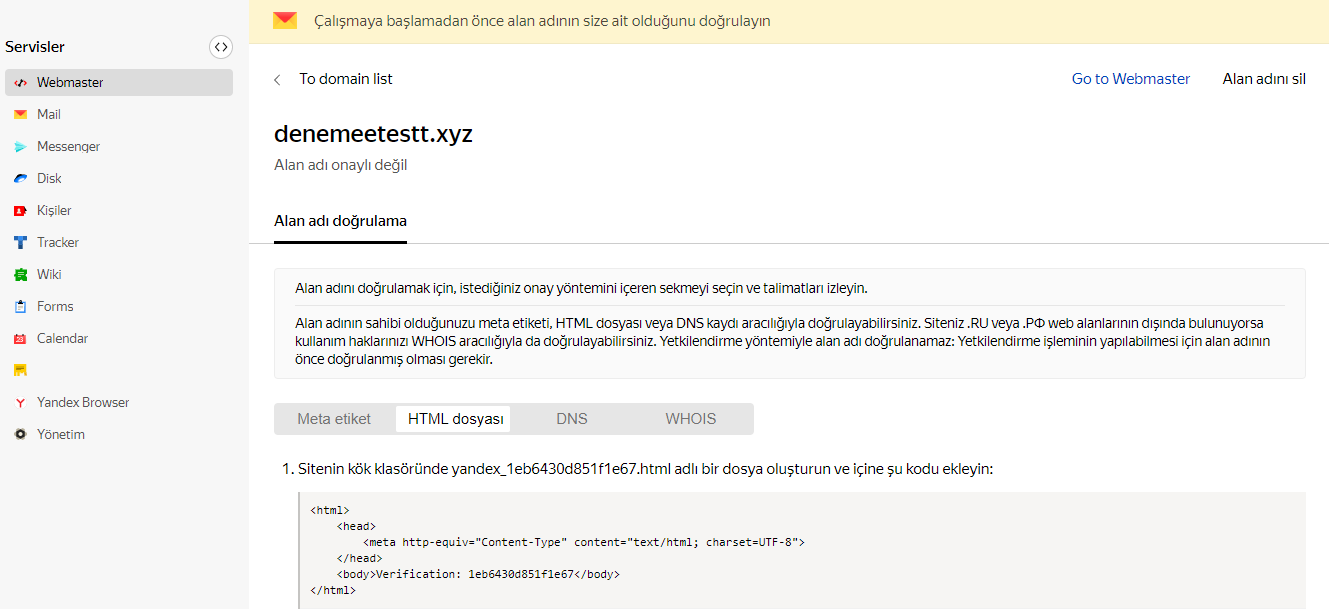Open the Yandex Browser icon
The width and height of the screenshot is (1329, 609).
click(x=20, y=403)
